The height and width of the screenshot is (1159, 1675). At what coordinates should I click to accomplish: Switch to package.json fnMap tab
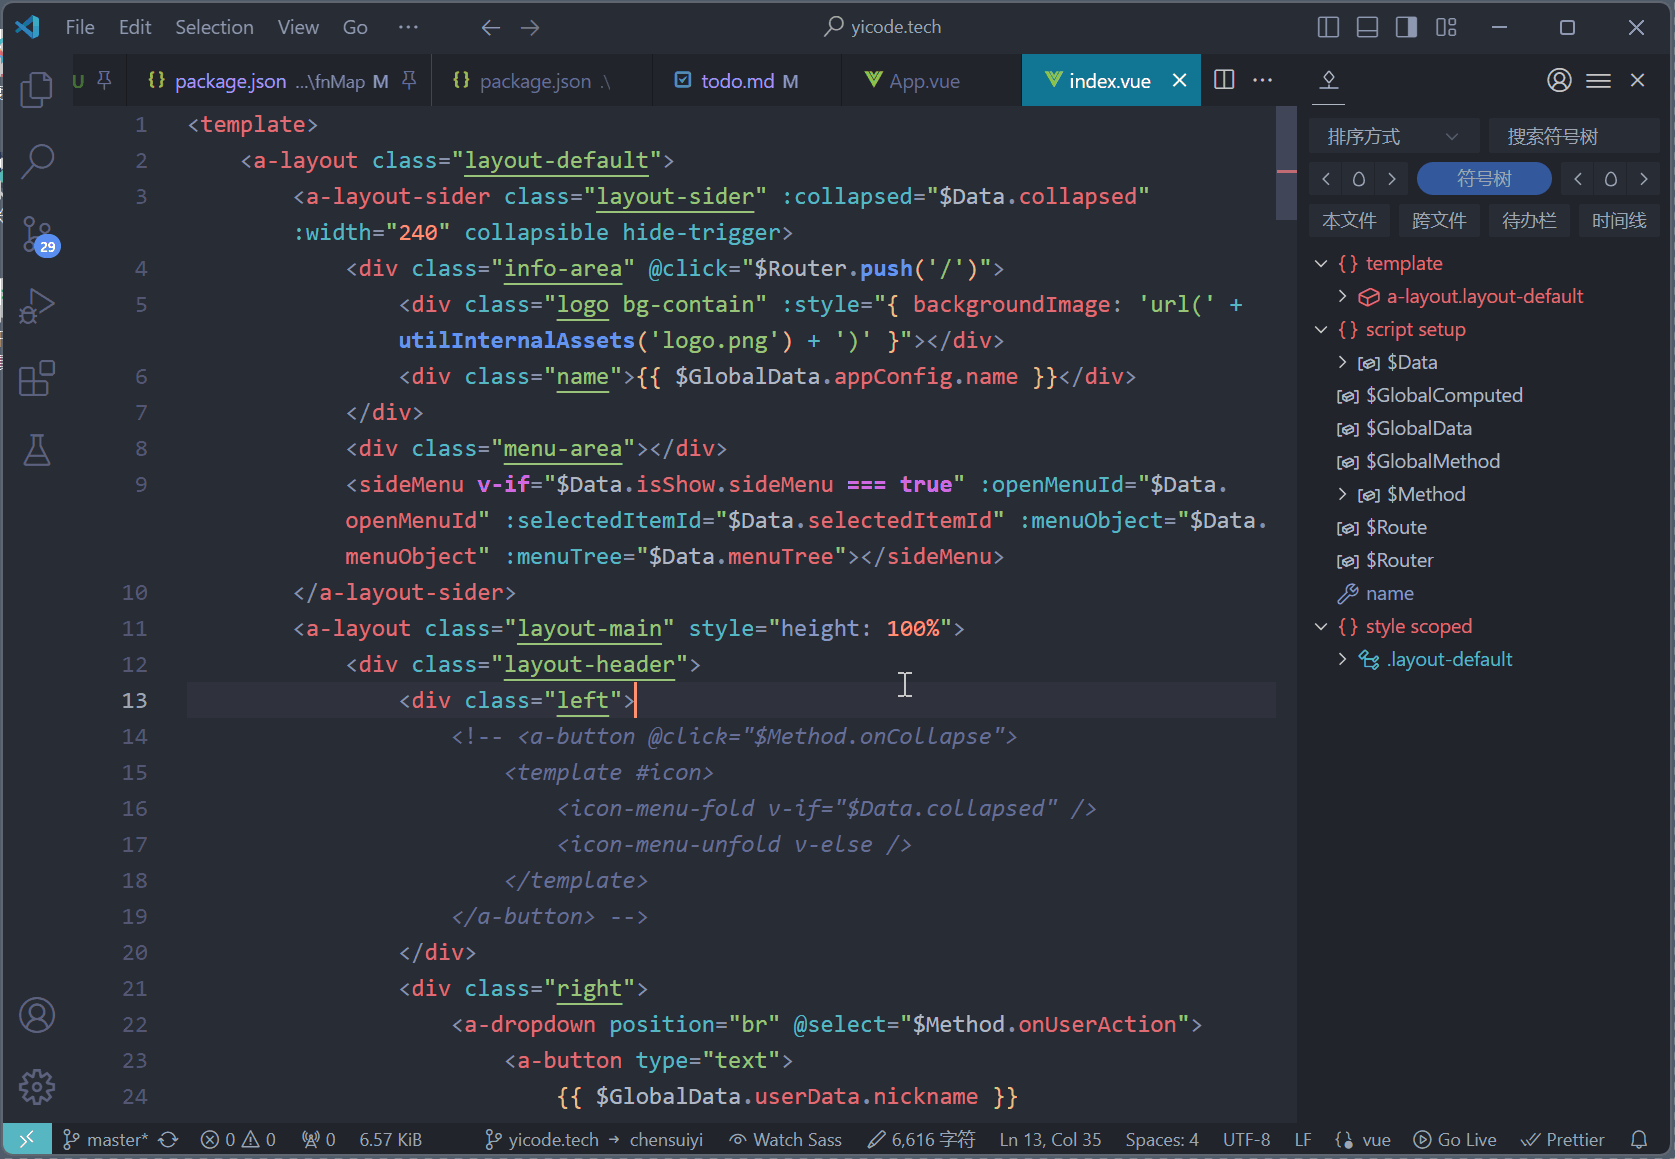[x=279, y=80]
